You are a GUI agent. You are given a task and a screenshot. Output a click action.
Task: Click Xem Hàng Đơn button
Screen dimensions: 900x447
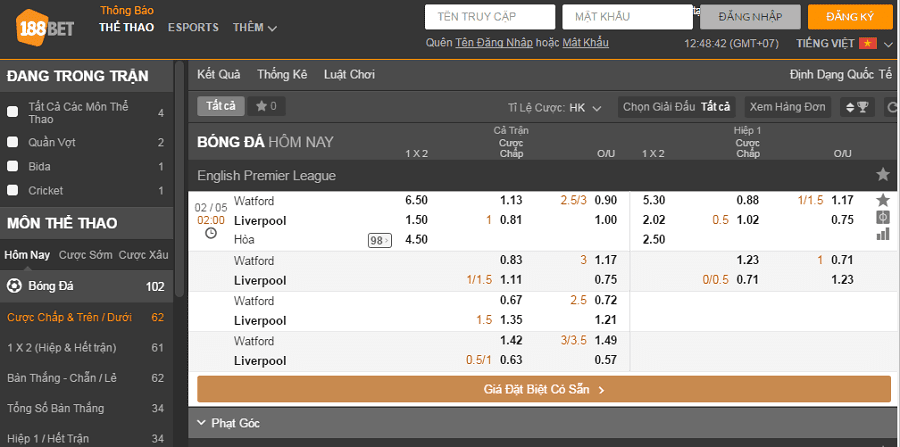coord(788,107)
